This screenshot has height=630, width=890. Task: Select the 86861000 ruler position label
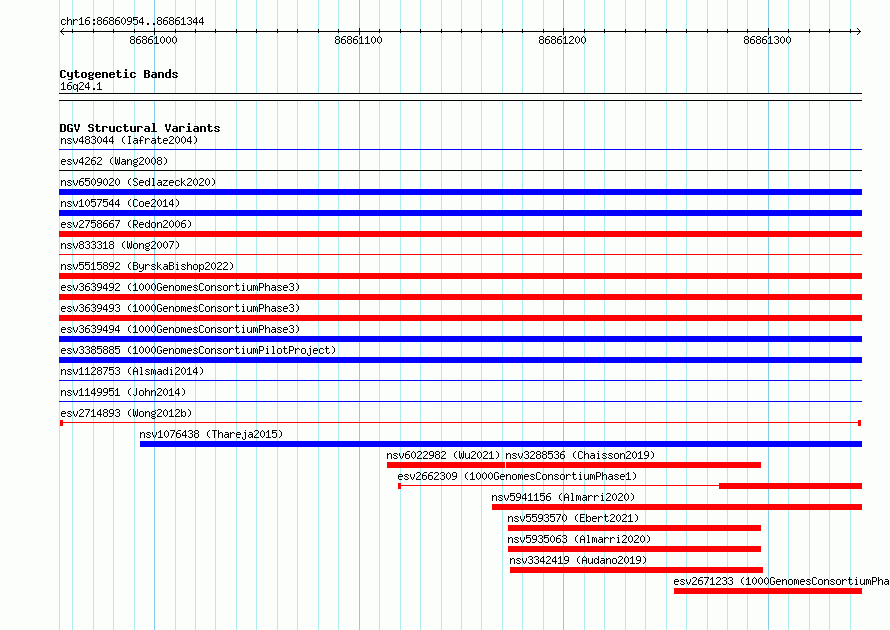click(x=153, y=40)
